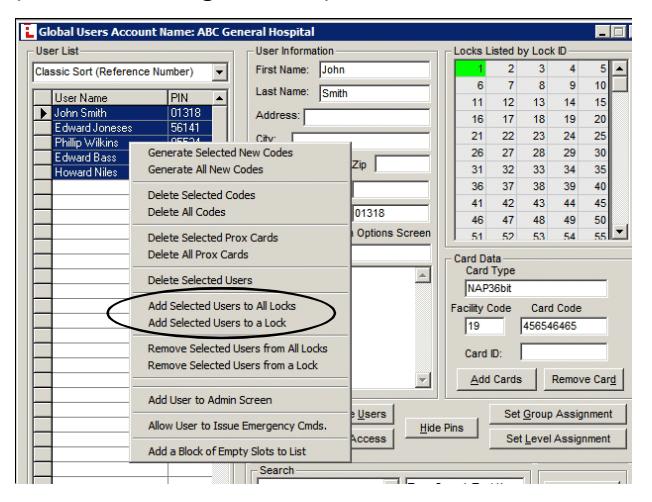The image size is (652, 502).
Task: Click Set Level Assignment button
Action: coord(558,438)
